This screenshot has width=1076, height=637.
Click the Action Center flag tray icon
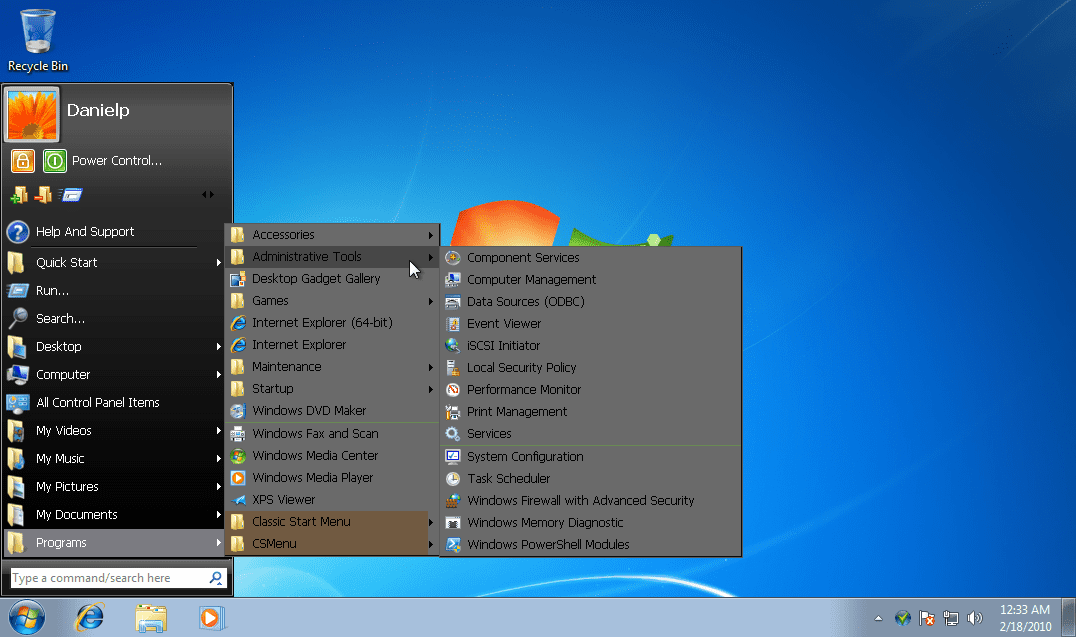[926, 618]
